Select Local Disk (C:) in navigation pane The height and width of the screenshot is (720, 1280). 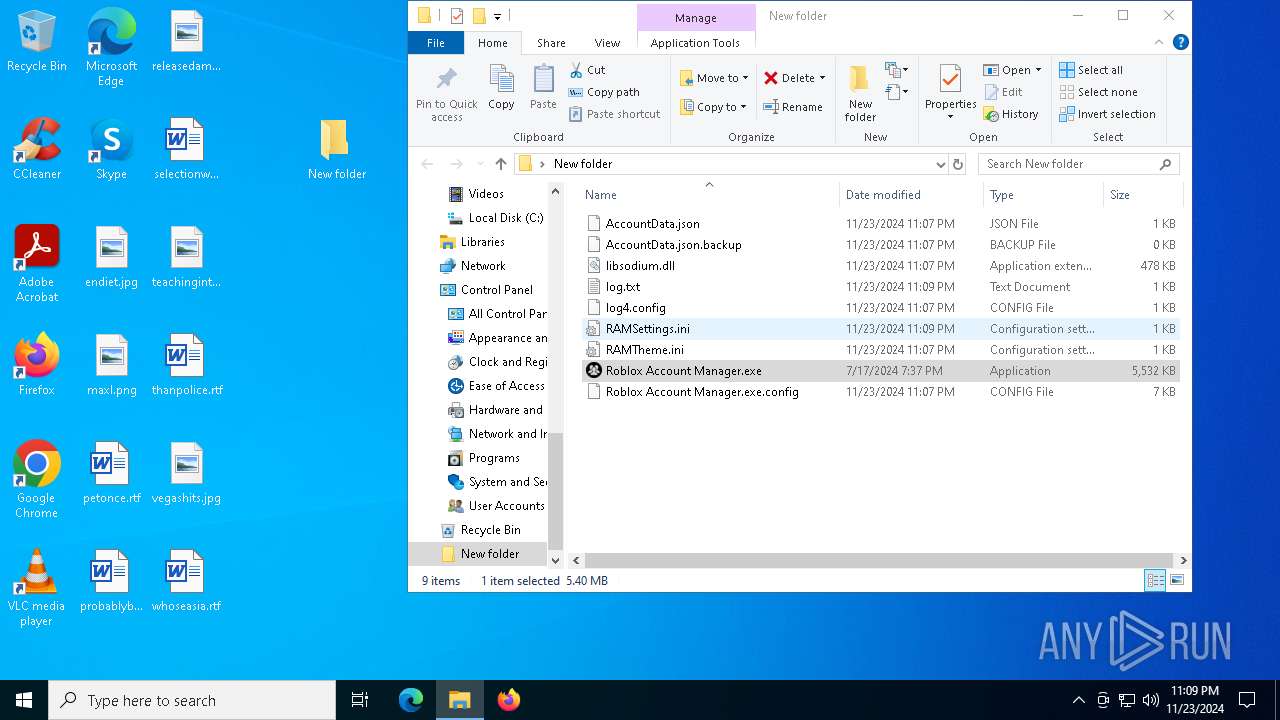[x=495, y=218]
